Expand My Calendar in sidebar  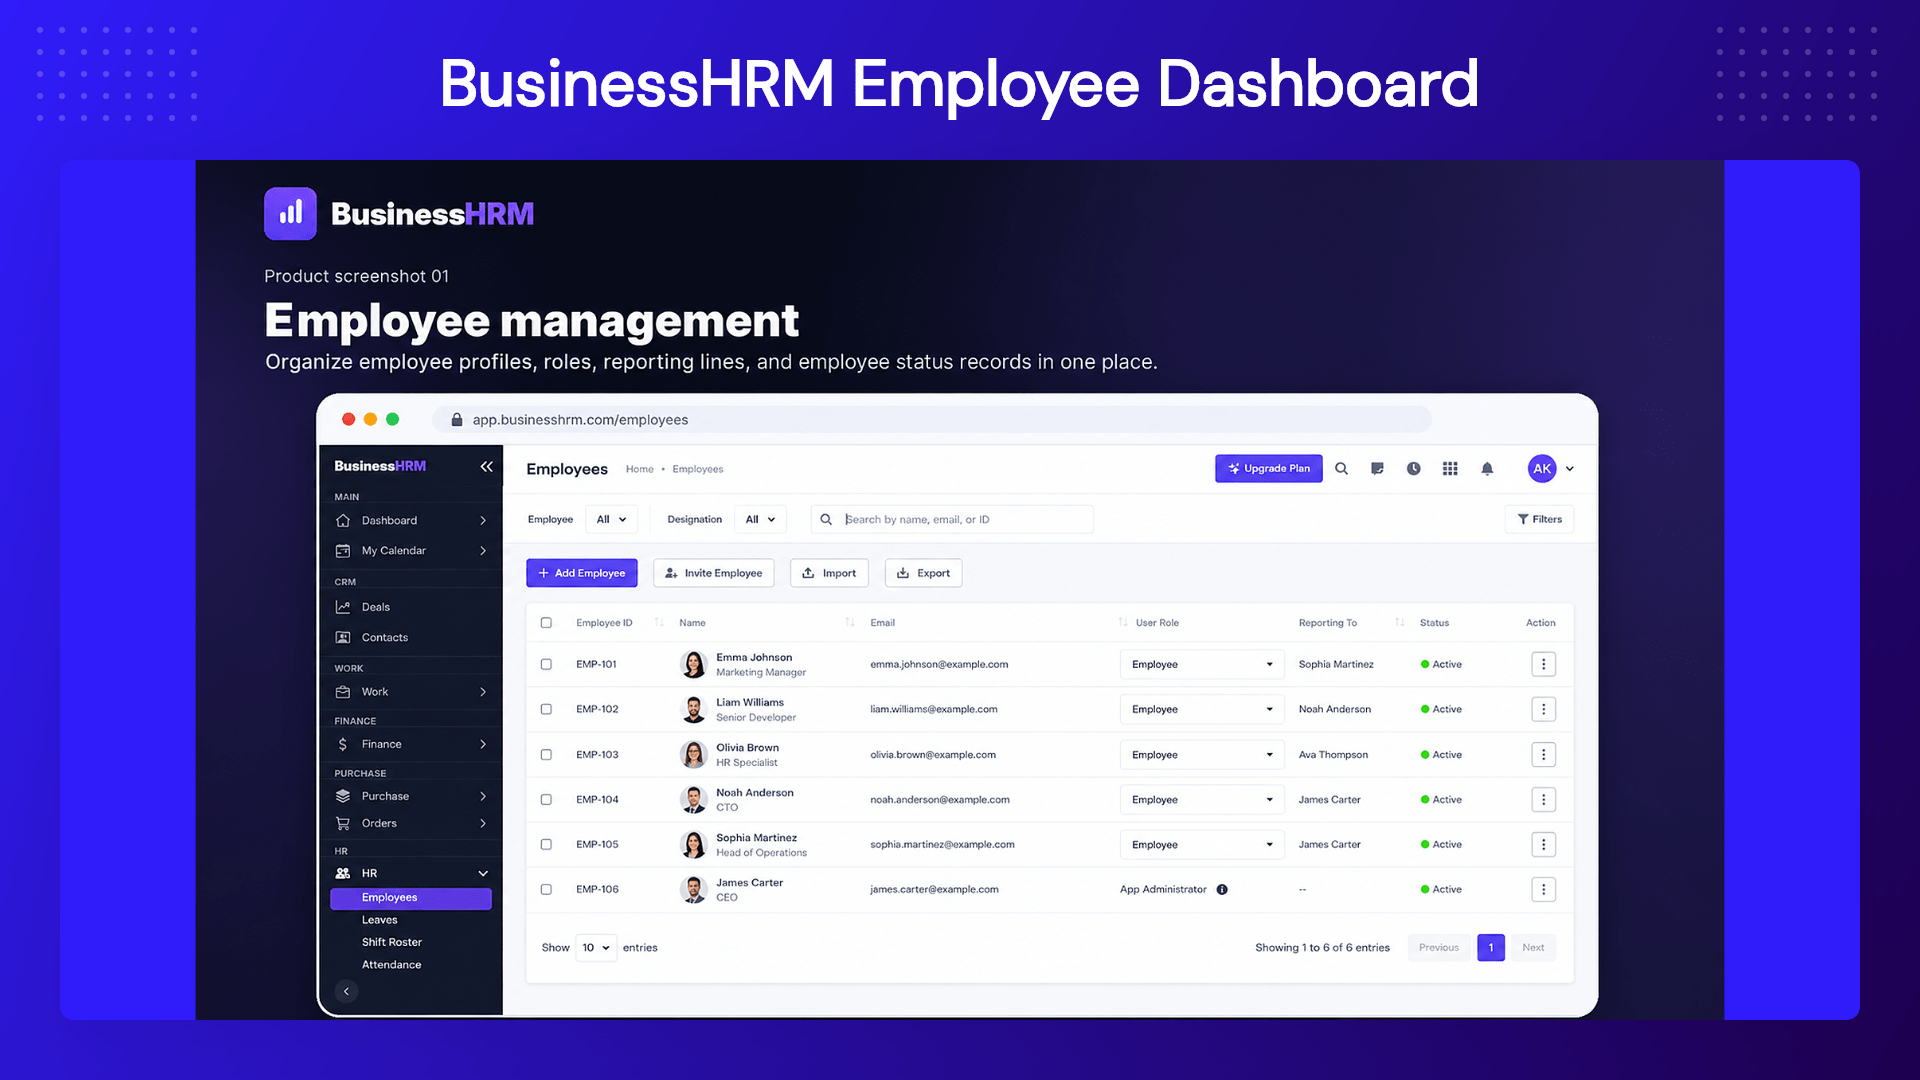483,550
